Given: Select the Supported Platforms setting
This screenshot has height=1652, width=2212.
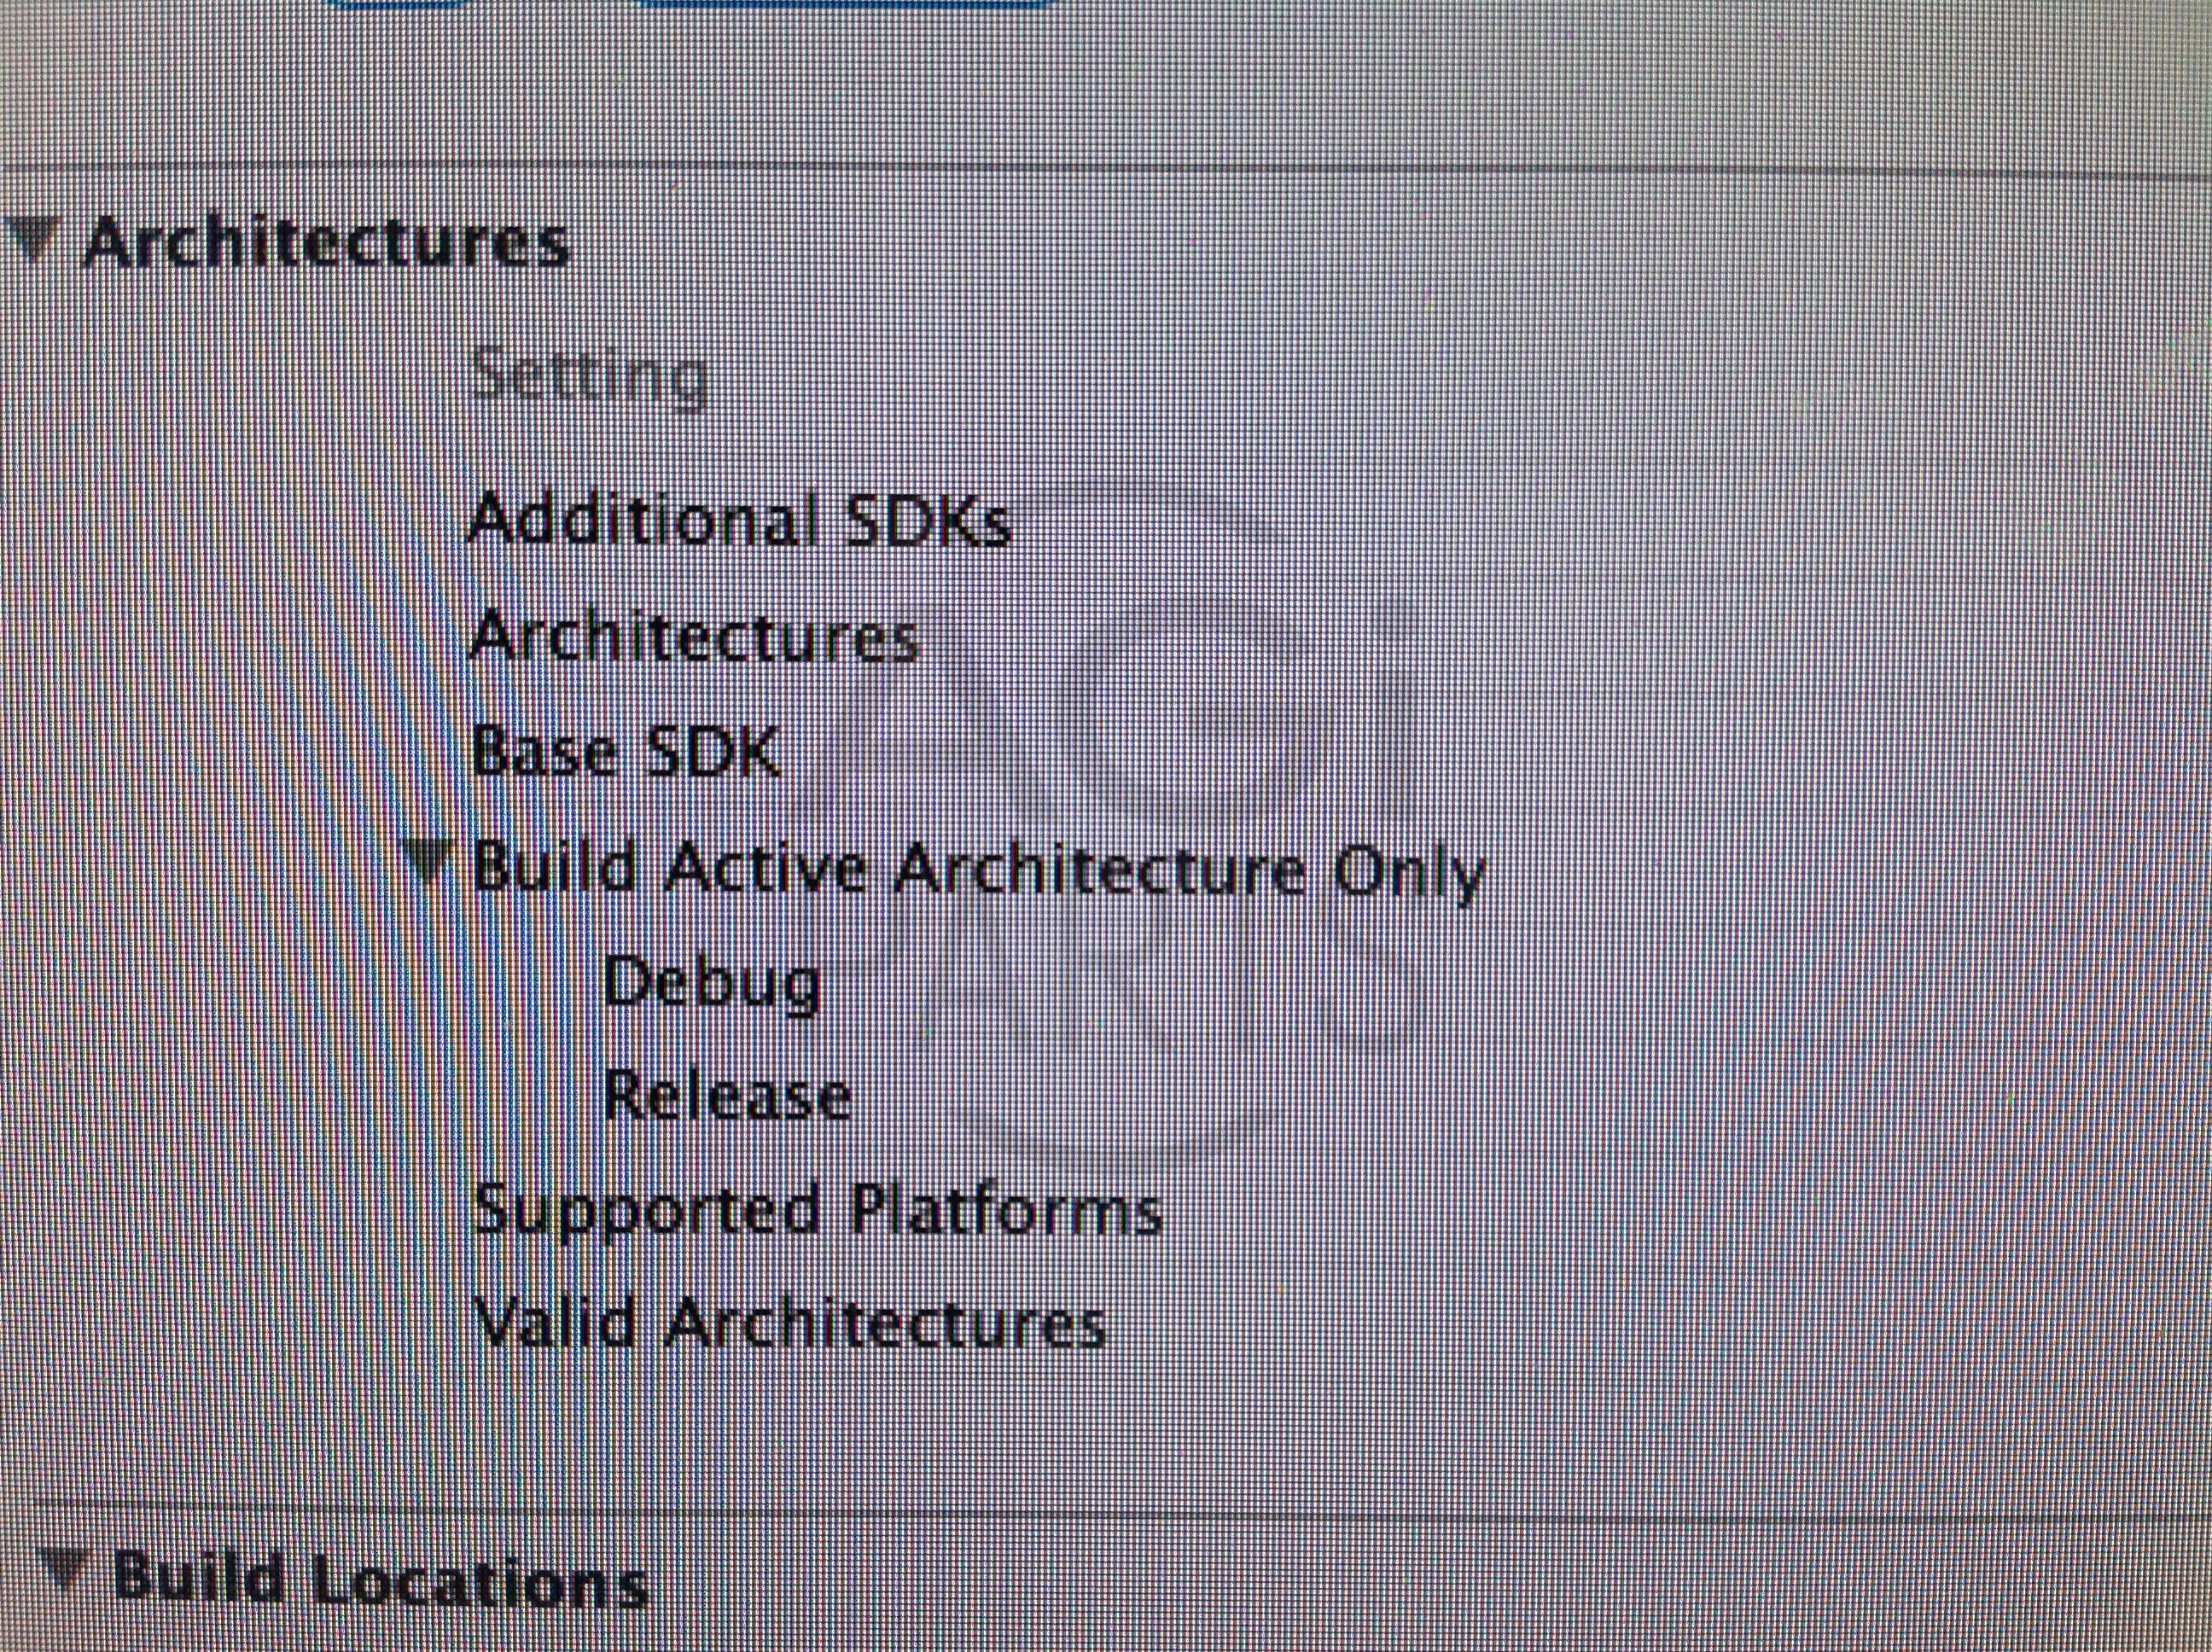Looking at the screenshot, I should coord(816,1212).
